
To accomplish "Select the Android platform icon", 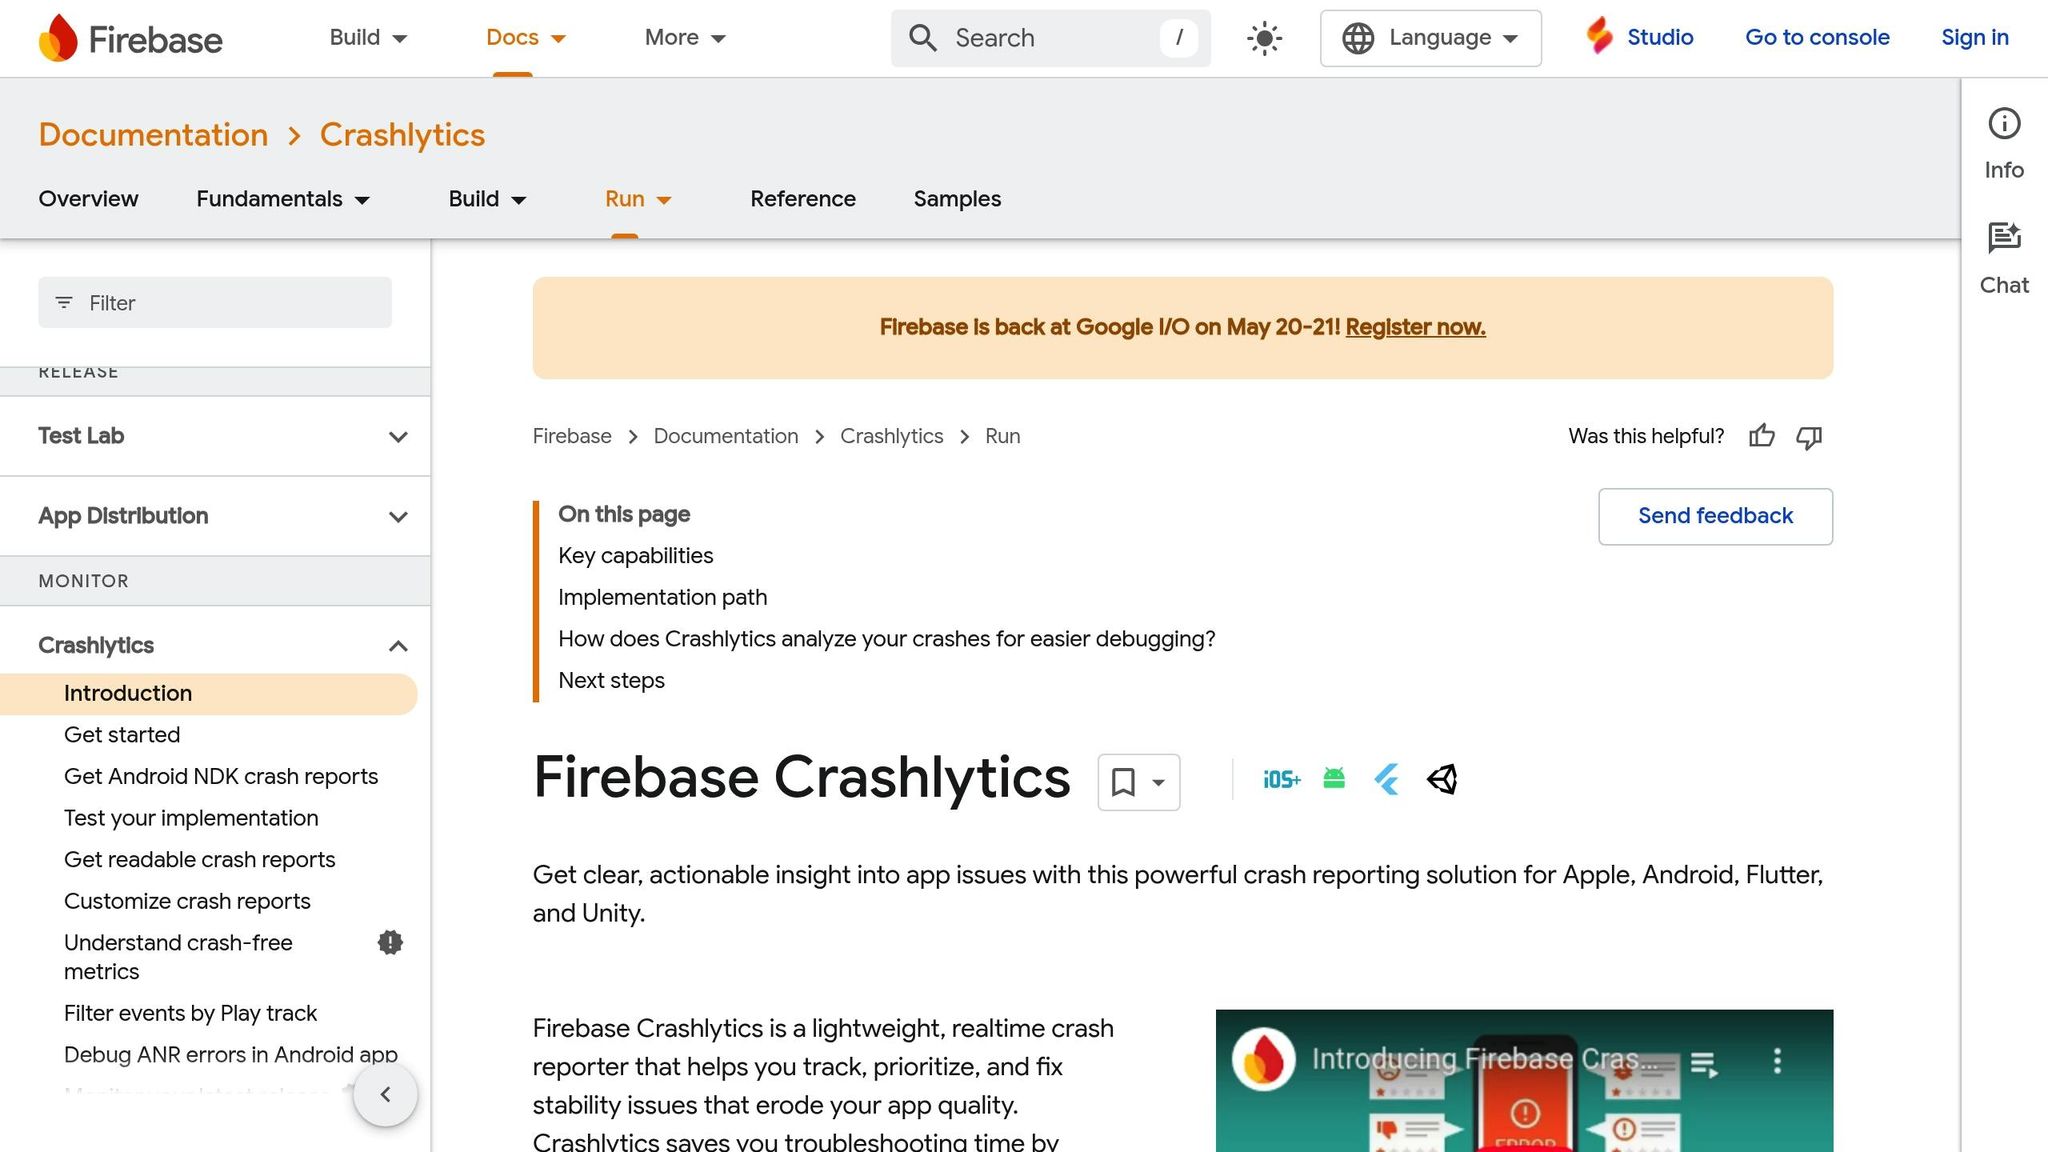I will (1334, 778).
